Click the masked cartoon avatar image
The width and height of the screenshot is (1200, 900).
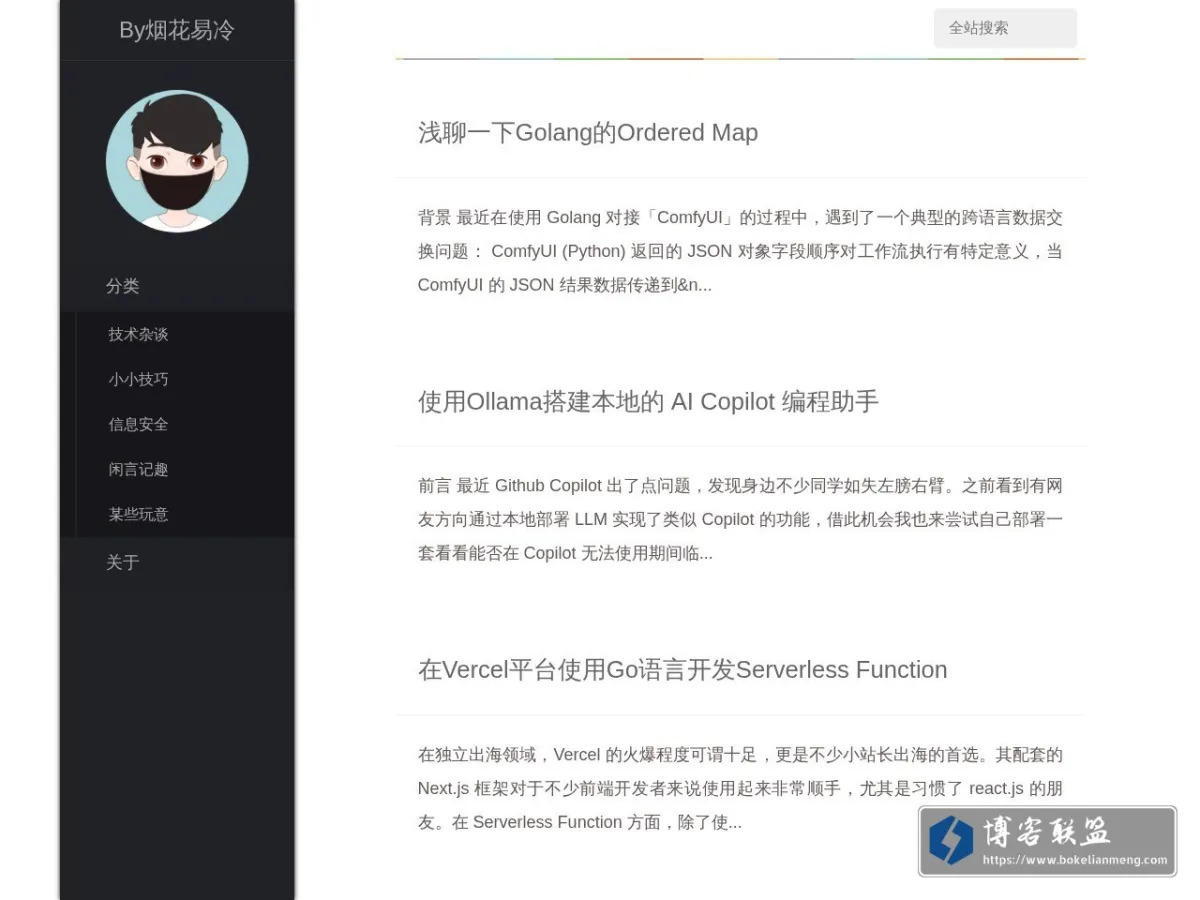point(177,161)
